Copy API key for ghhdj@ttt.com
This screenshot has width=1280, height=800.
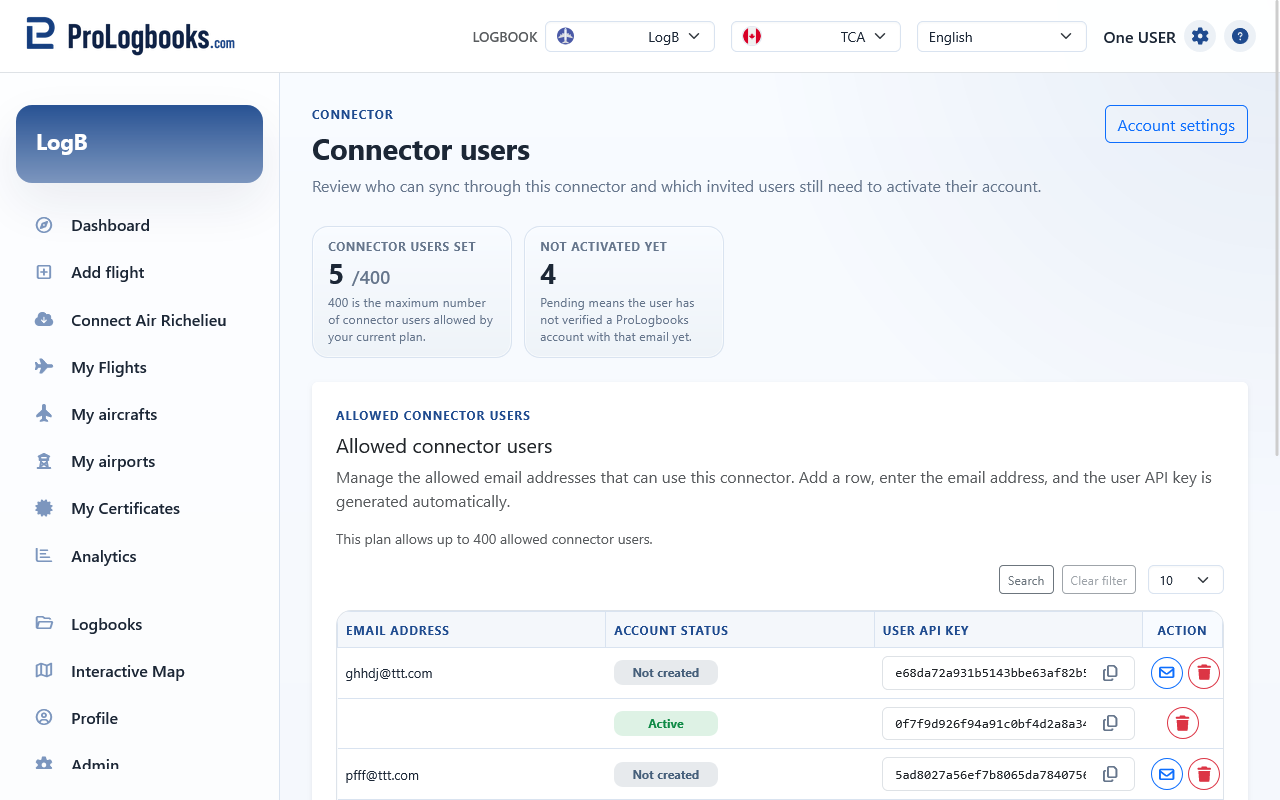pyautogui.click(x=1110, y=673)
